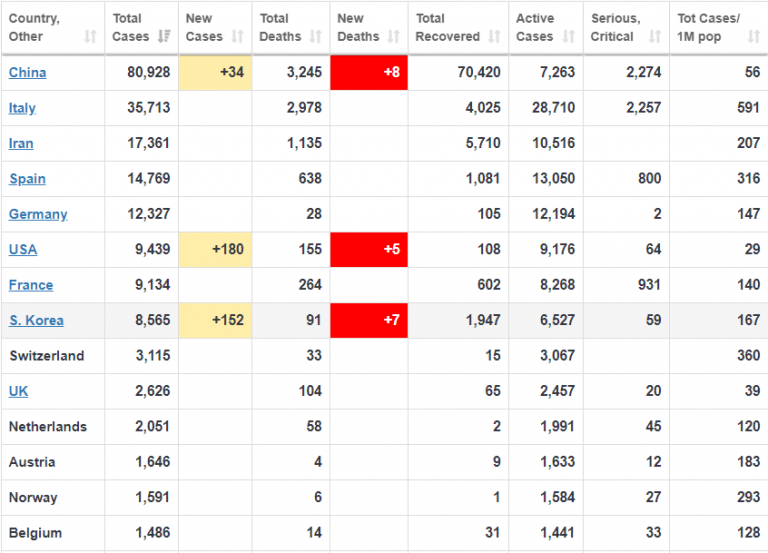Sort by Serious, Critical arrows icon
This screenshot has width=768, height=553.
(654, 37)
